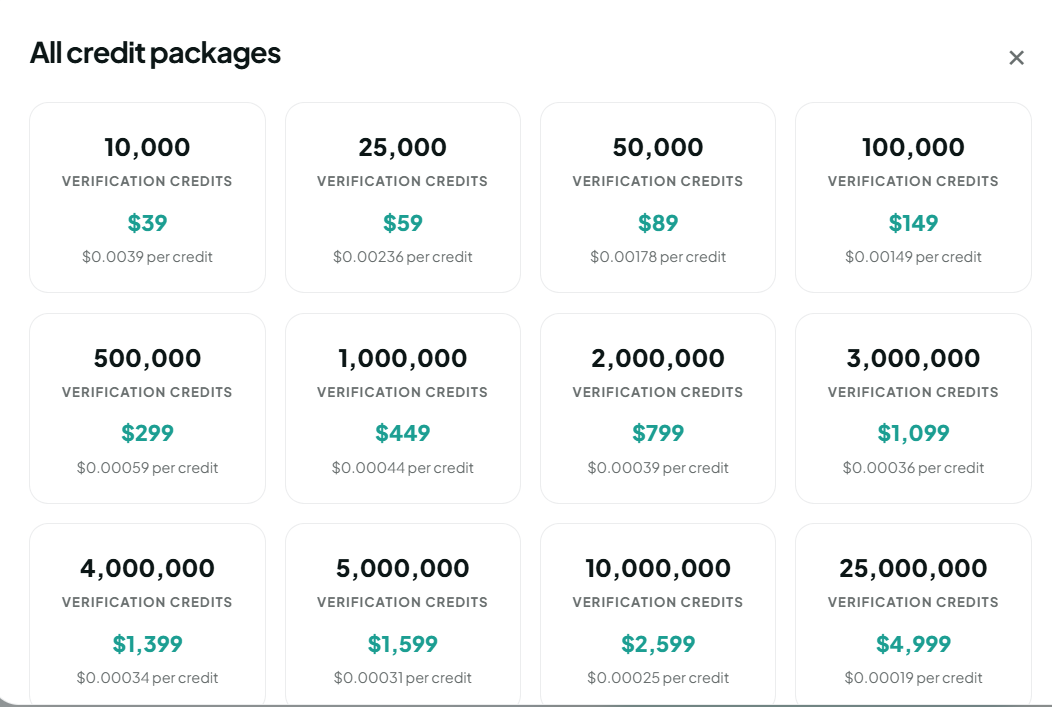Close the All credit packages dialog
This screenshot has height=707, width=1052.
coord(1016,58)
